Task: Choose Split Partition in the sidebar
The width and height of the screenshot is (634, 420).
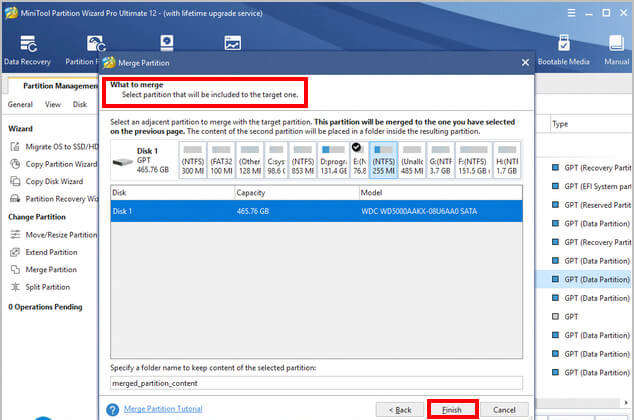Action: (40, 287)
